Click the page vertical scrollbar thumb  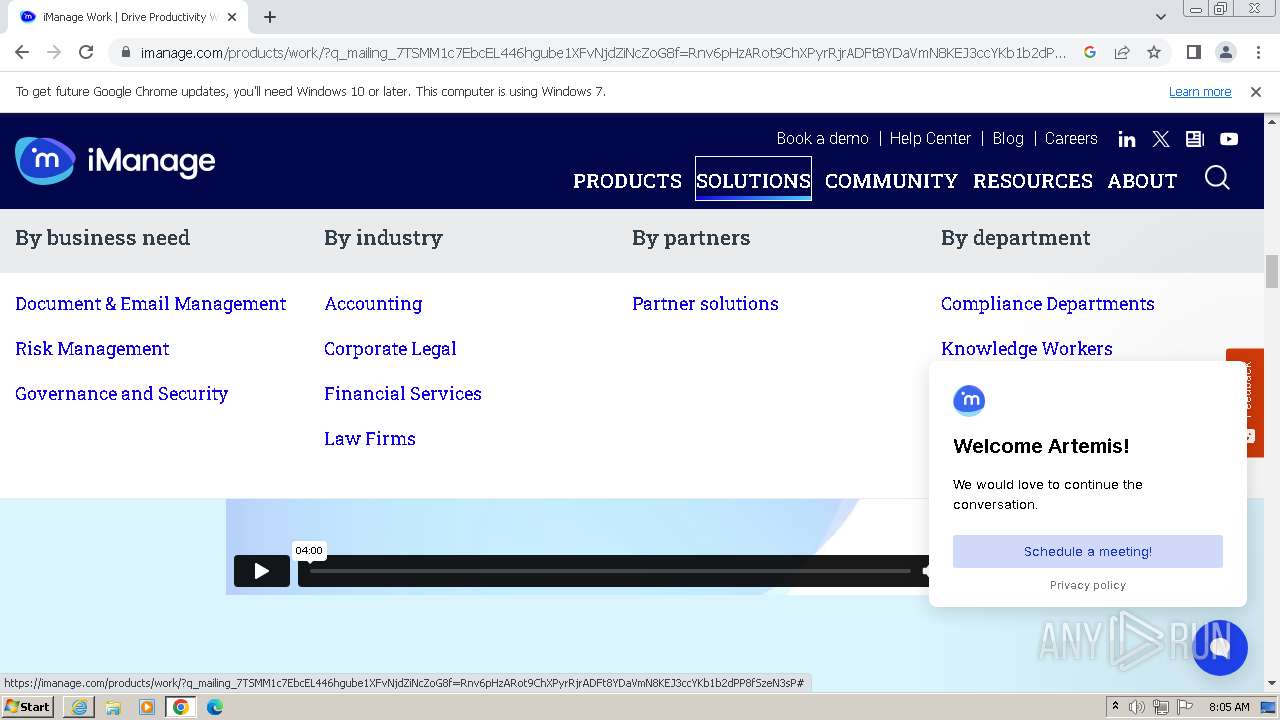coord(1271,270)
